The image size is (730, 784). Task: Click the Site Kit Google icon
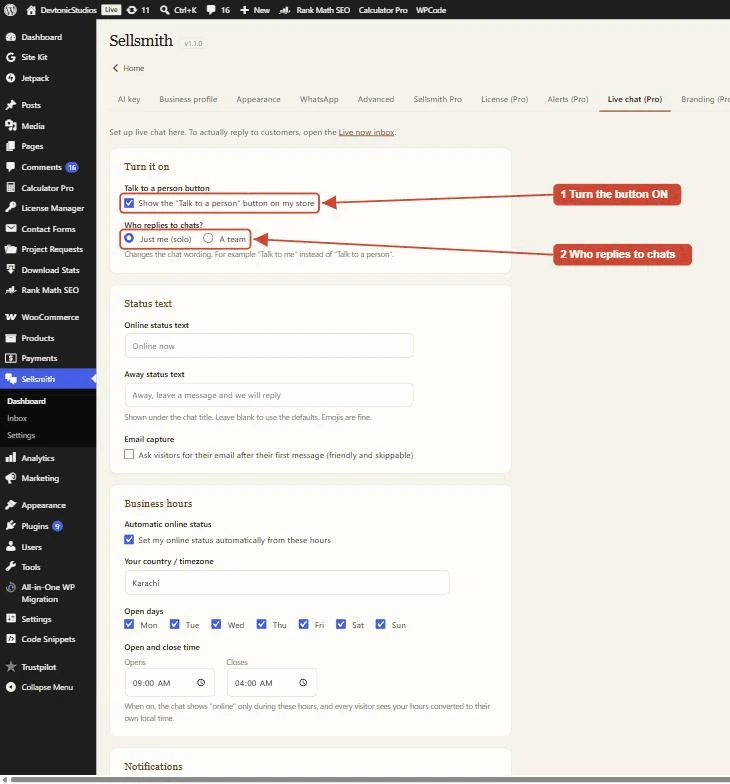[10, 57]
